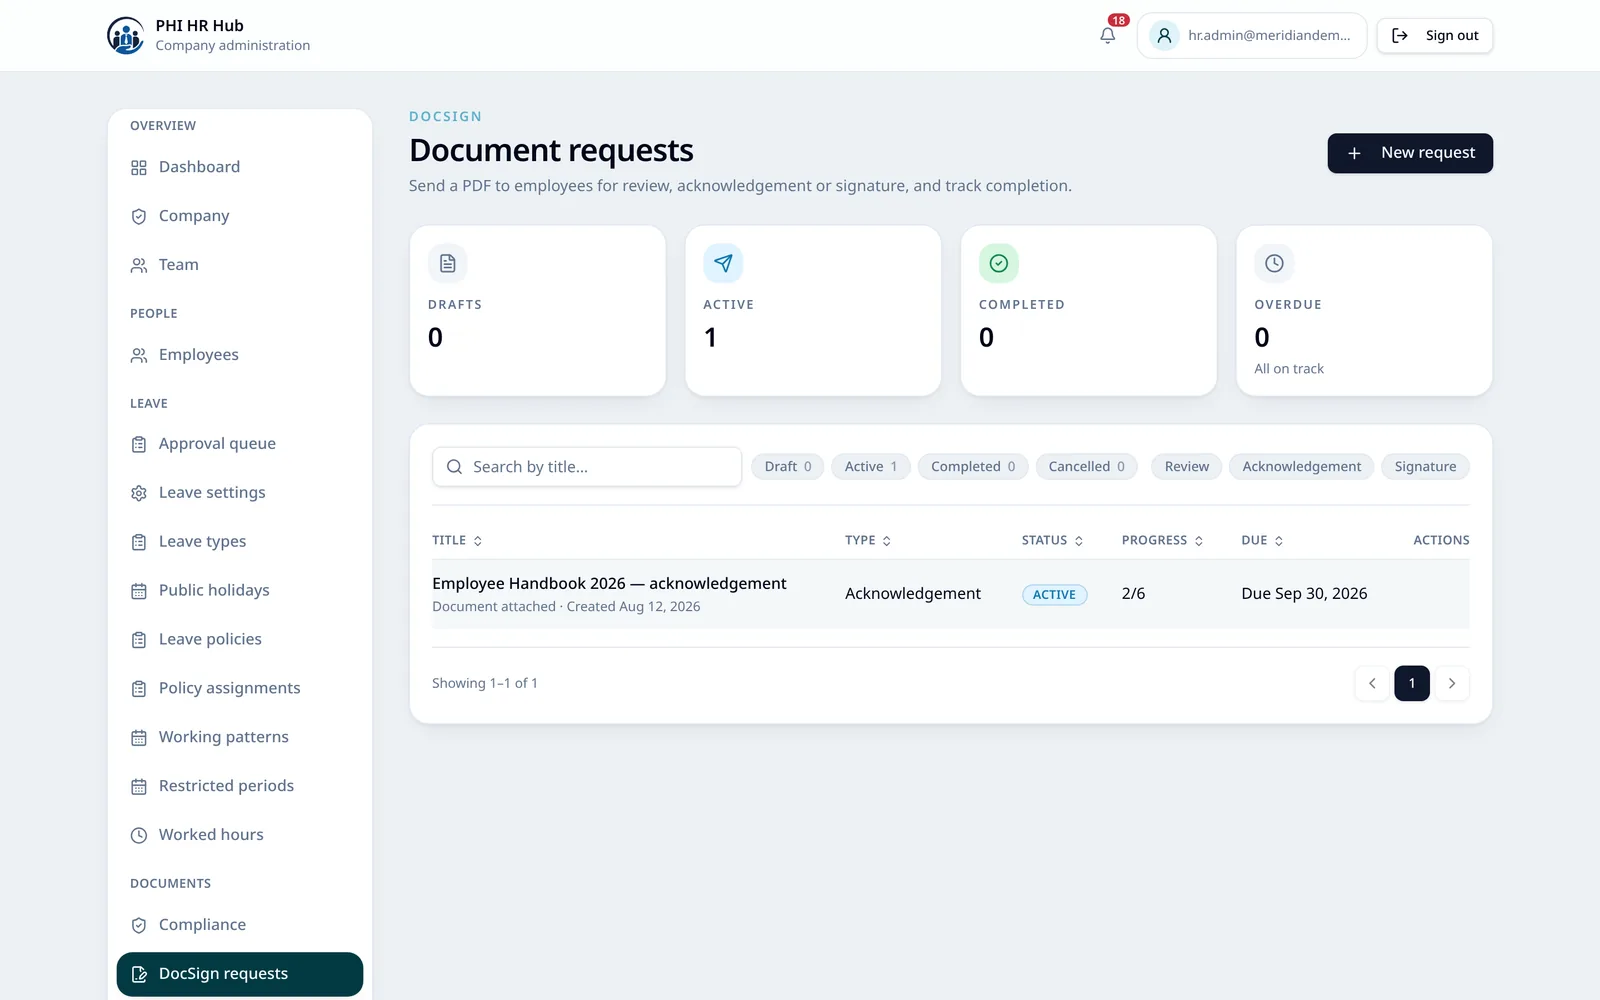This screenshot has width=1600, height=1000.
Task: Click the DocSign requests pen icon
Action: point(139,974)
